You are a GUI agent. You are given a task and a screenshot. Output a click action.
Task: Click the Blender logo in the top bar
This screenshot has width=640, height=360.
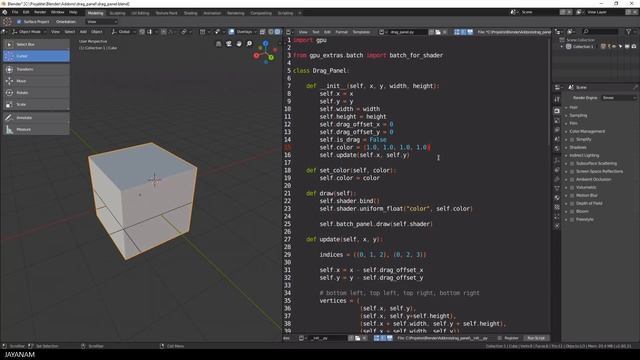click(5, 12)
